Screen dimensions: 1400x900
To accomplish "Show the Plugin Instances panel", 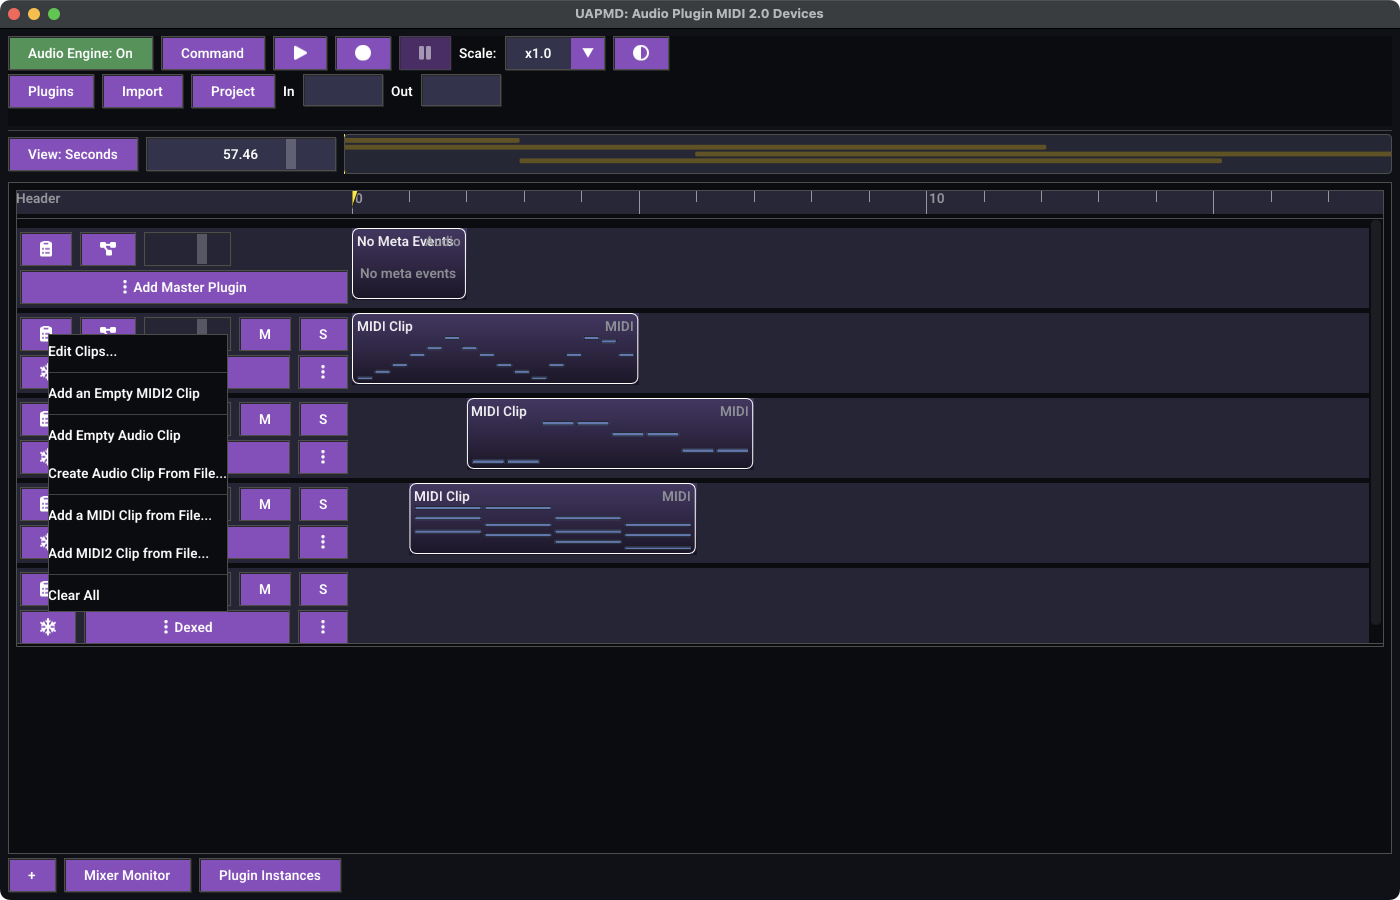I will [270, 875].
